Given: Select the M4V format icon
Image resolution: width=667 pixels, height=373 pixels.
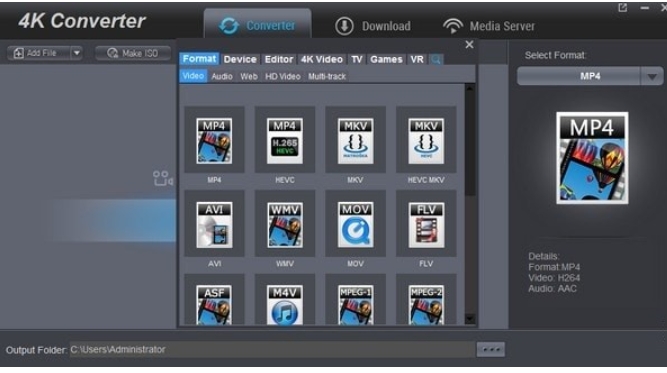Looking at the screenshot, I should 285,304.
